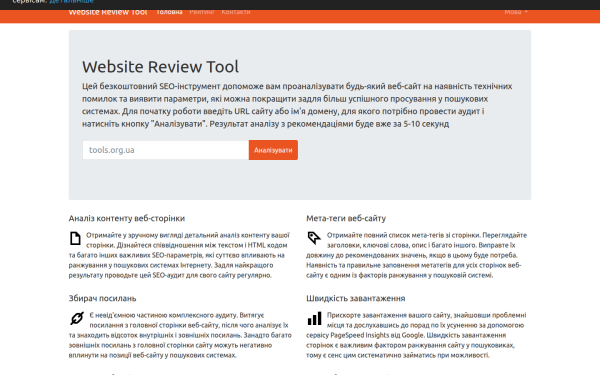
Task: Follow the Детальніше link in top banner
Action: point(72,2)
